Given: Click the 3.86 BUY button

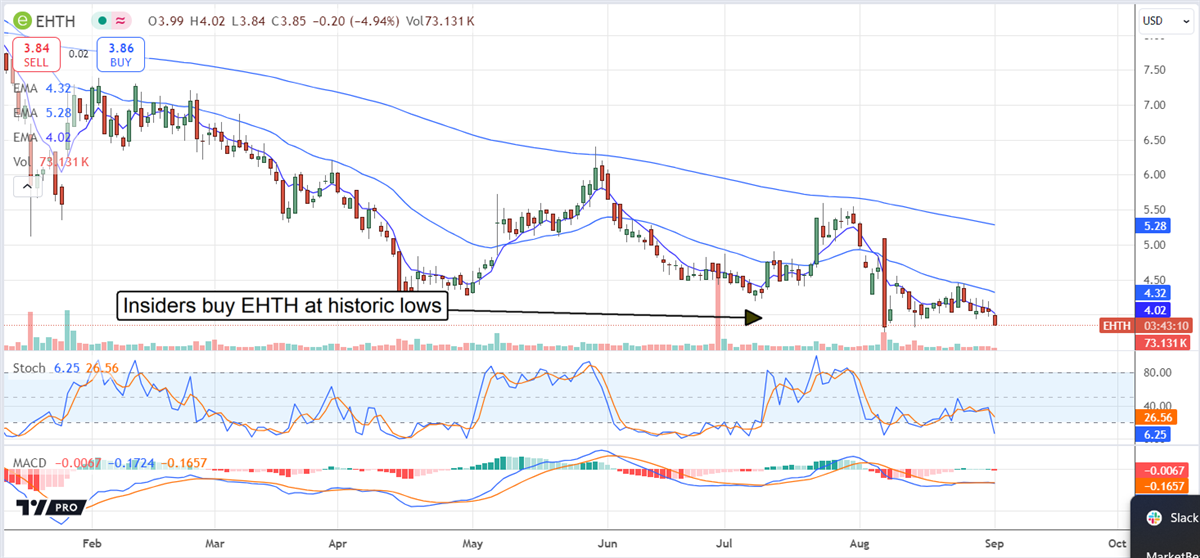Looking at the screenshot, I should point(120,54).
